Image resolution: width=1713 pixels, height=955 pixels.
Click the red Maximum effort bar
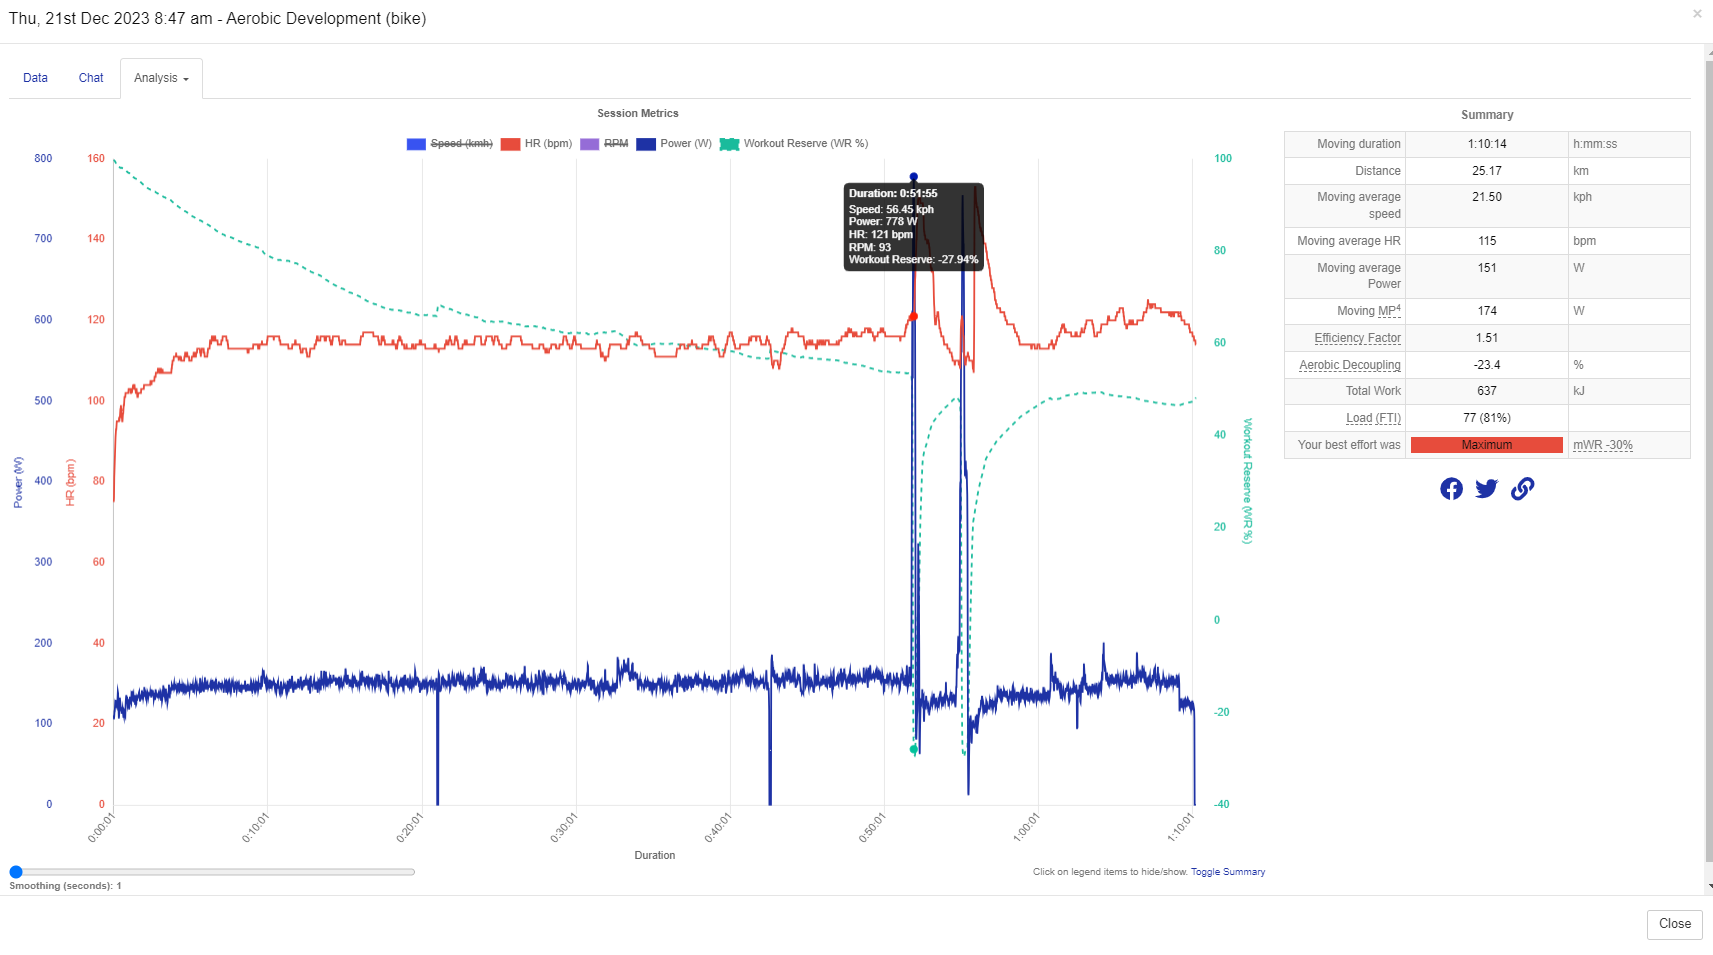click(1486, 445)
